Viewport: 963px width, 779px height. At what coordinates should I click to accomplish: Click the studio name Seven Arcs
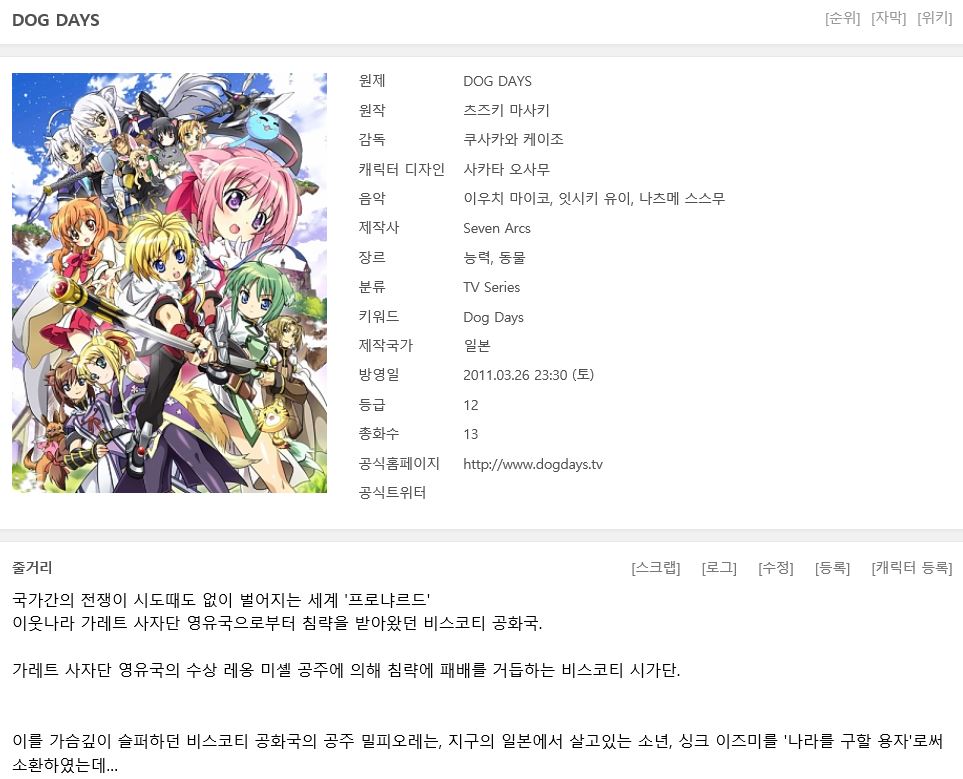pos(496,228)
